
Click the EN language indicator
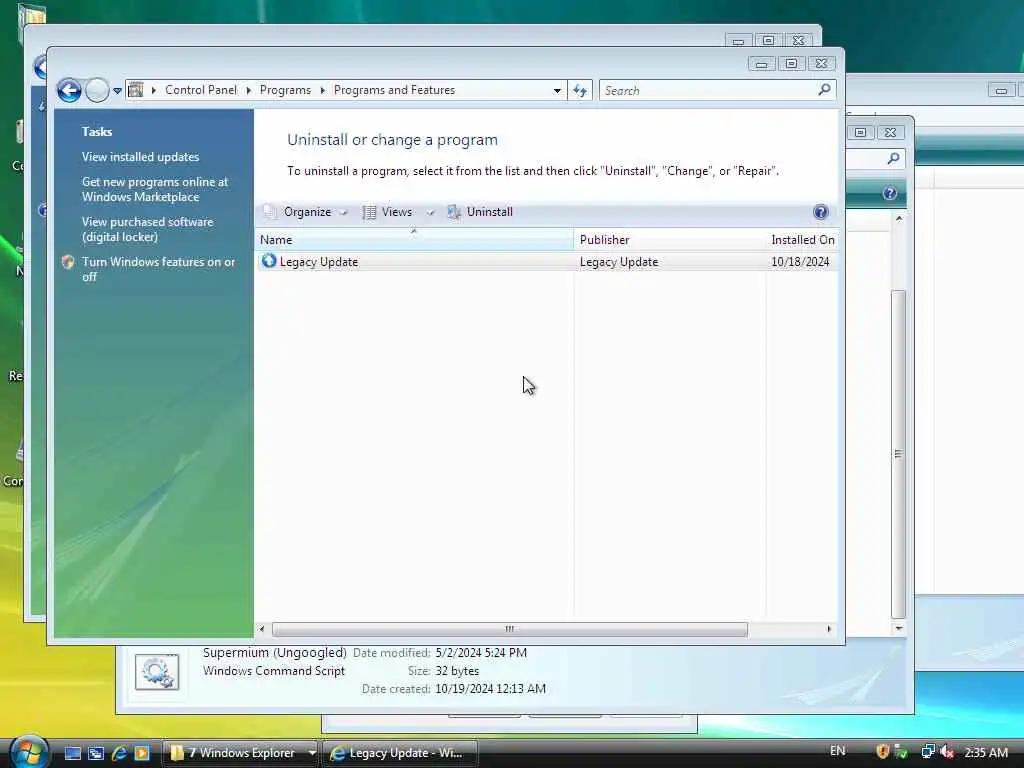(837, 751)
